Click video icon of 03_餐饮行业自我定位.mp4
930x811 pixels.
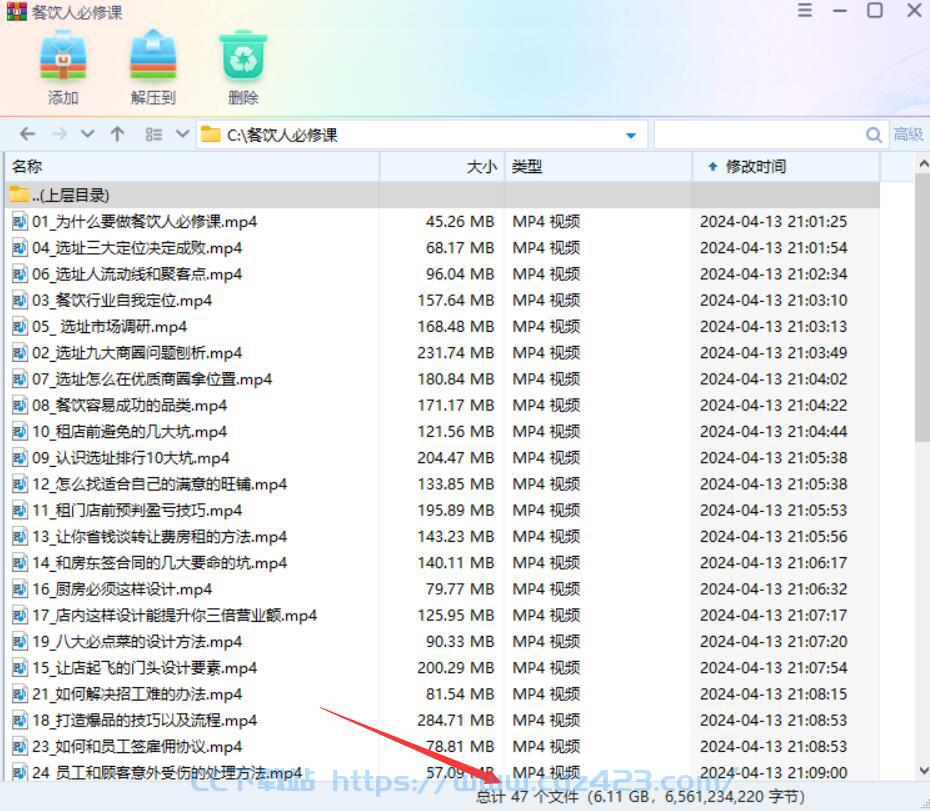[20, 300]
